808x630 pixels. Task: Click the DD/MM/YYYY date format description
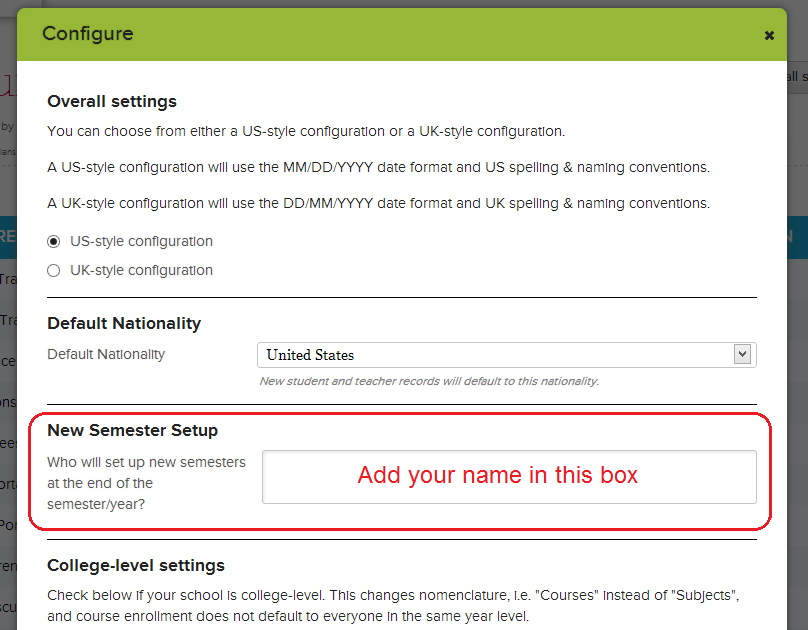[x=379, y=203]
